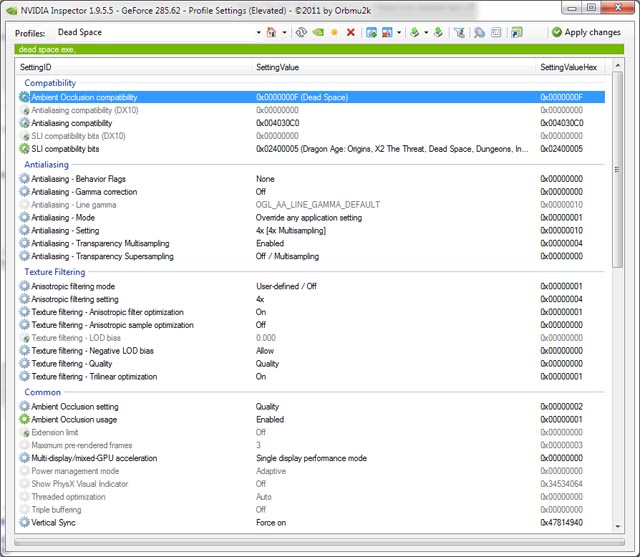Open the Profiles dropdown list arrow
Viewport: 640px width, 557px height.
click(x=258, y=32)
